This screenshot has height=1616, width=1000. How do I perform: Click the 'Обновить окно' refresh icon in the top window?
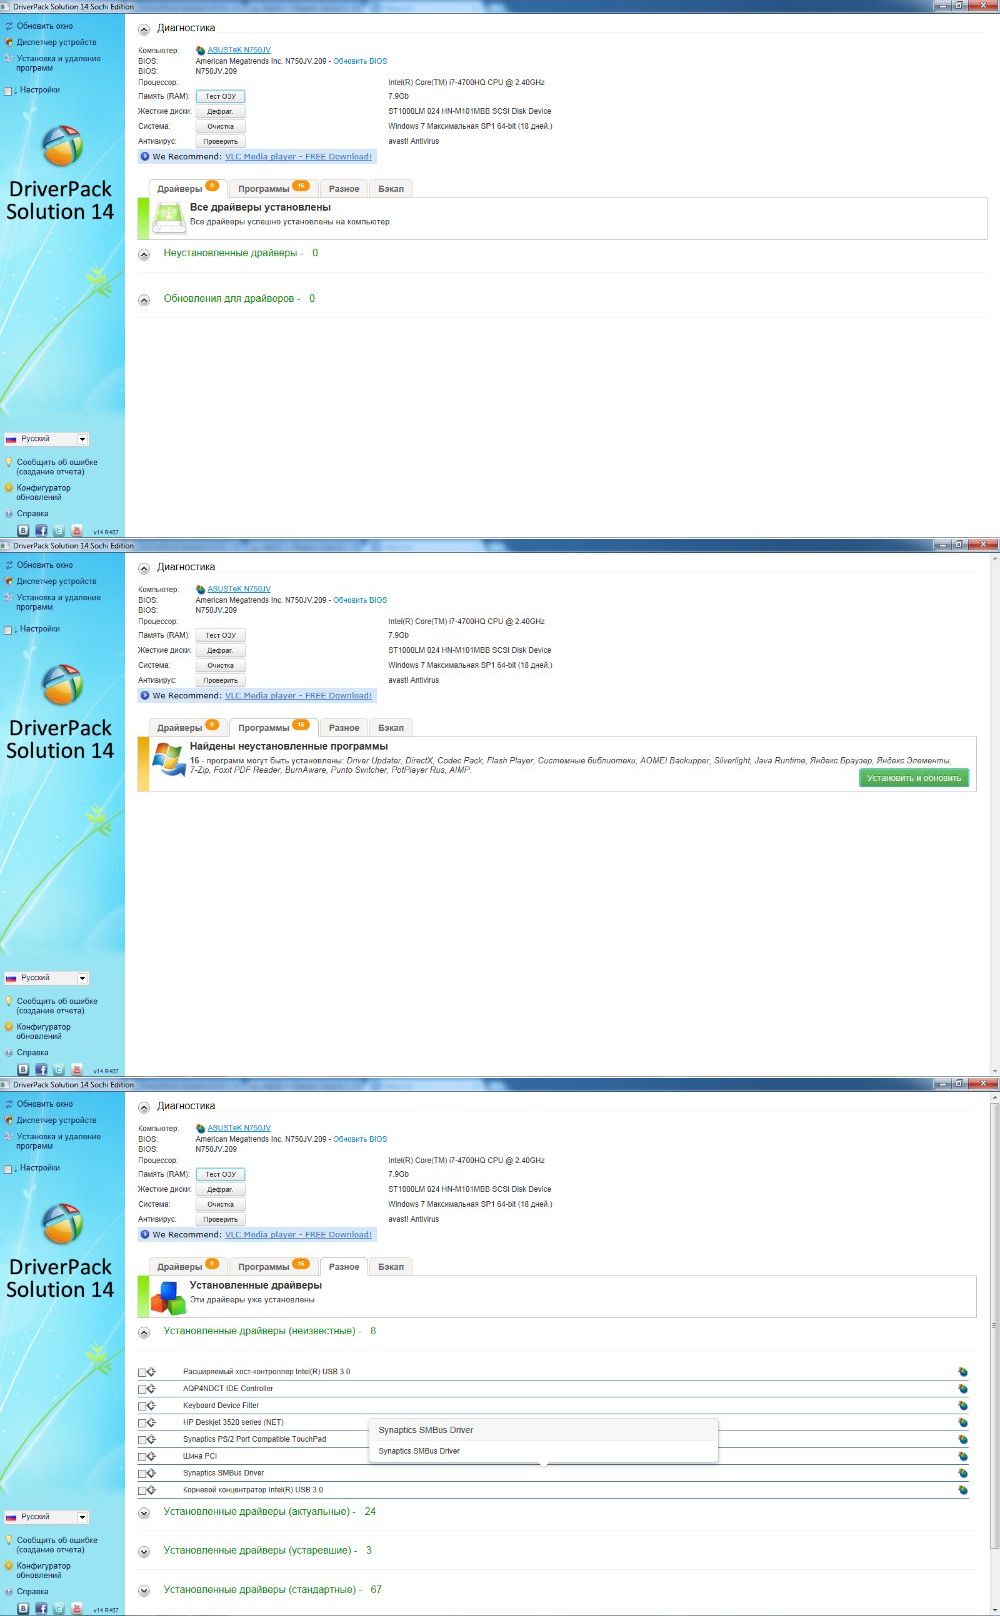coord(9,26)
